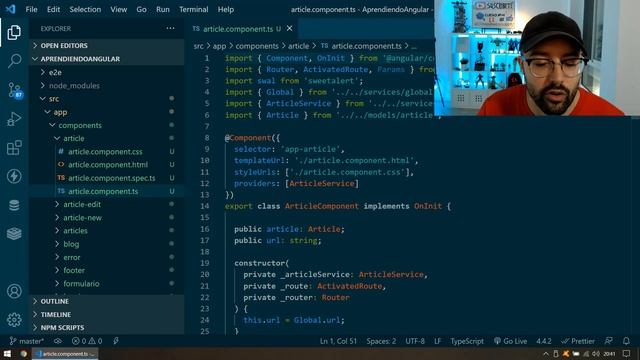Open Explorer more actions ellipsis
640x360 pixels.
[170, 28]
